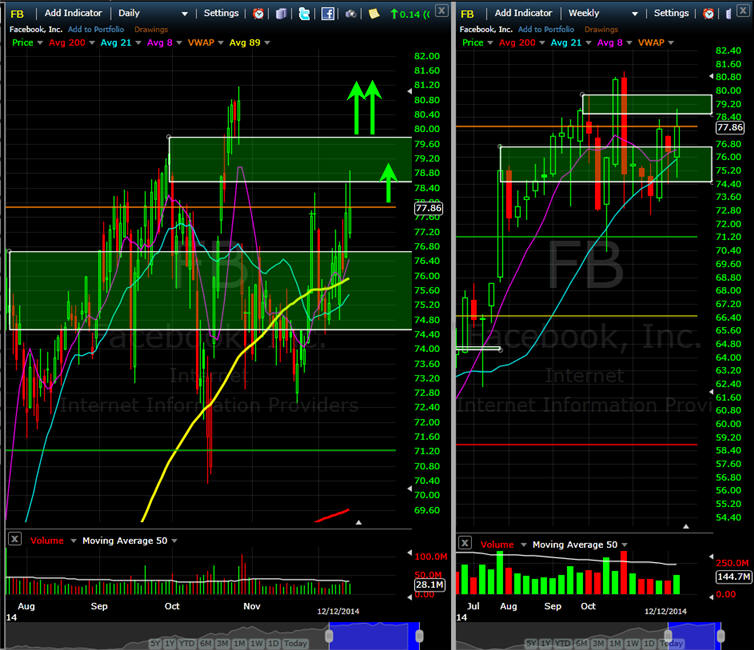Screen dimensions: 754x650
Task: Expand VWAP dropdown in Daily chart
Action: click(221, 43)
